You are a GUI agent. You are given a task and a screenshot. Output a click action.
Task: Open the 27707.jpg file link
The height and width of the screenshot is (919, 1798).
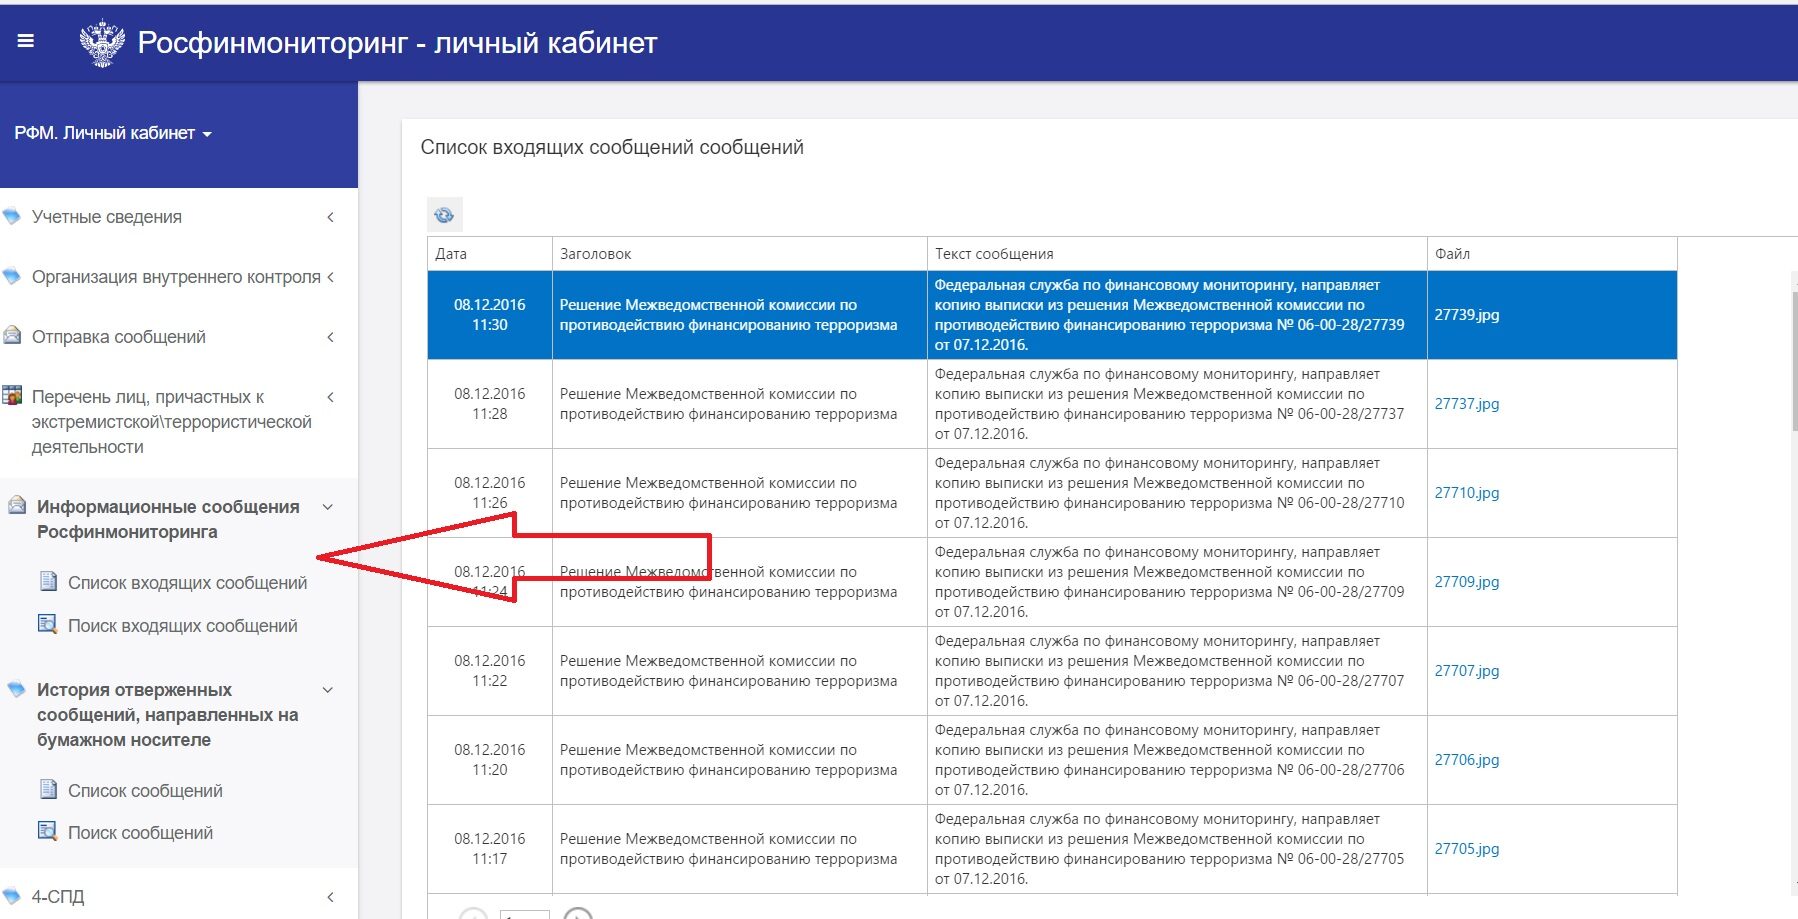click(1467, 671)
